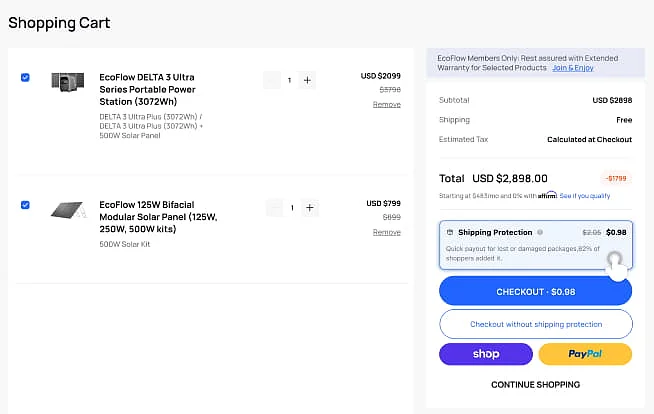Click the USD $799 price
The width and height of the screenshot is (654, 414).
(x=383, y=203)
